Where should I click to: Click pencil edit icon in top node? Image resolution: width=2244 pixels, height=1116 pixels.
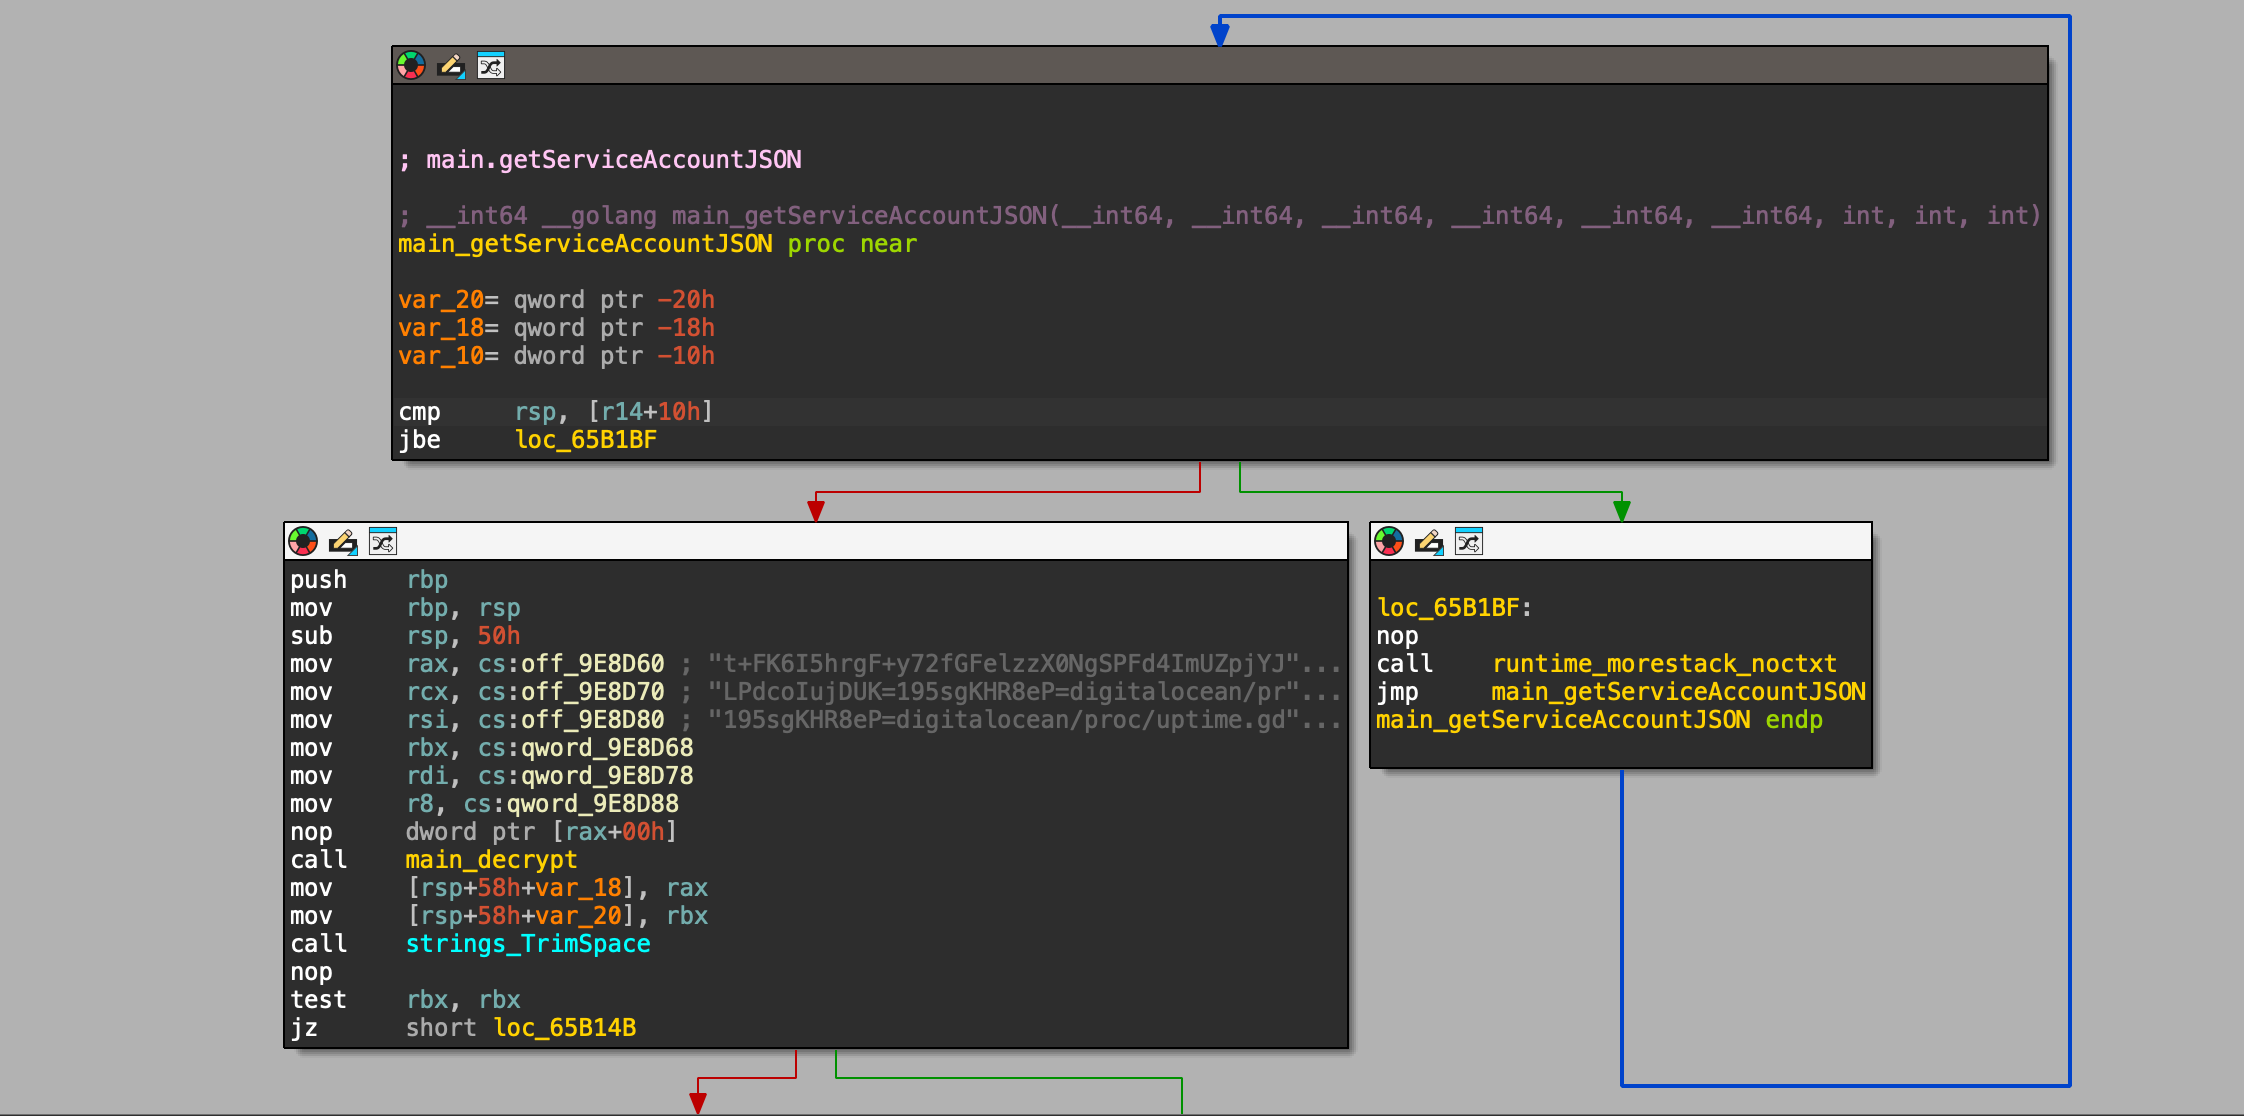(x=451, y=66)
